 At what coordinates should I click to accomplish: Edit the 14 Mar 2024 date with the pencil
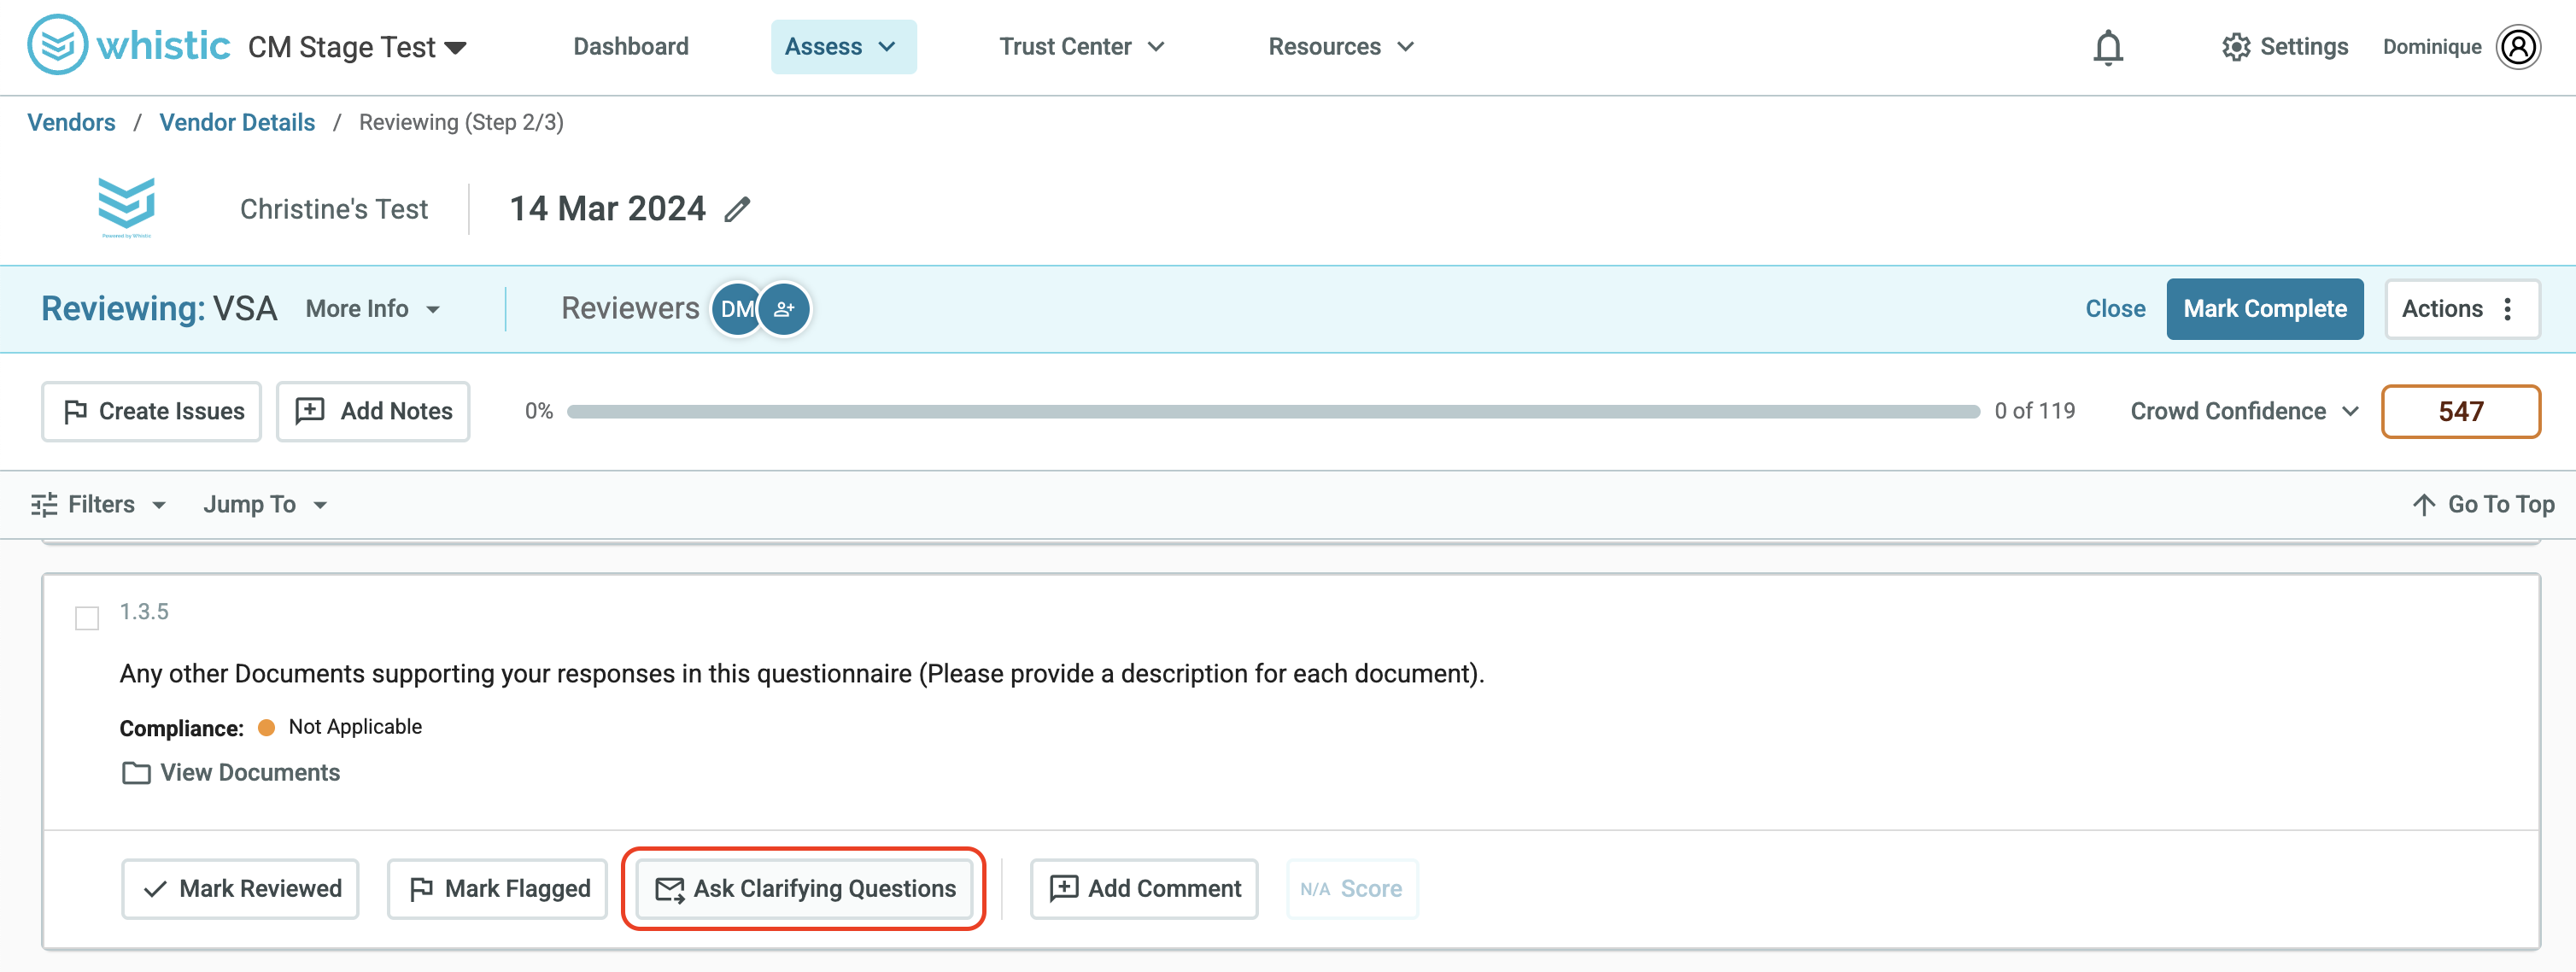click(738, 209)
